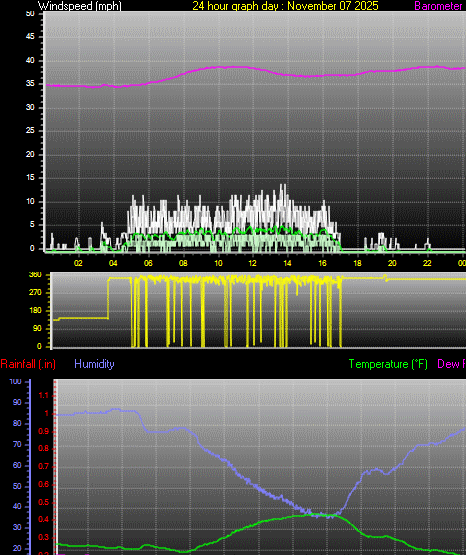The height and width of the screenshot is (555, 466).
Task: Select the 15 label on windspeed axis
Action: pos(30,178)
